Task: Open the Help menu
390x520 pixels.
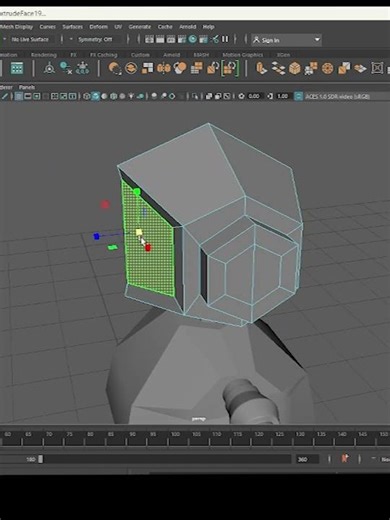Action: [x=208, y=27]
